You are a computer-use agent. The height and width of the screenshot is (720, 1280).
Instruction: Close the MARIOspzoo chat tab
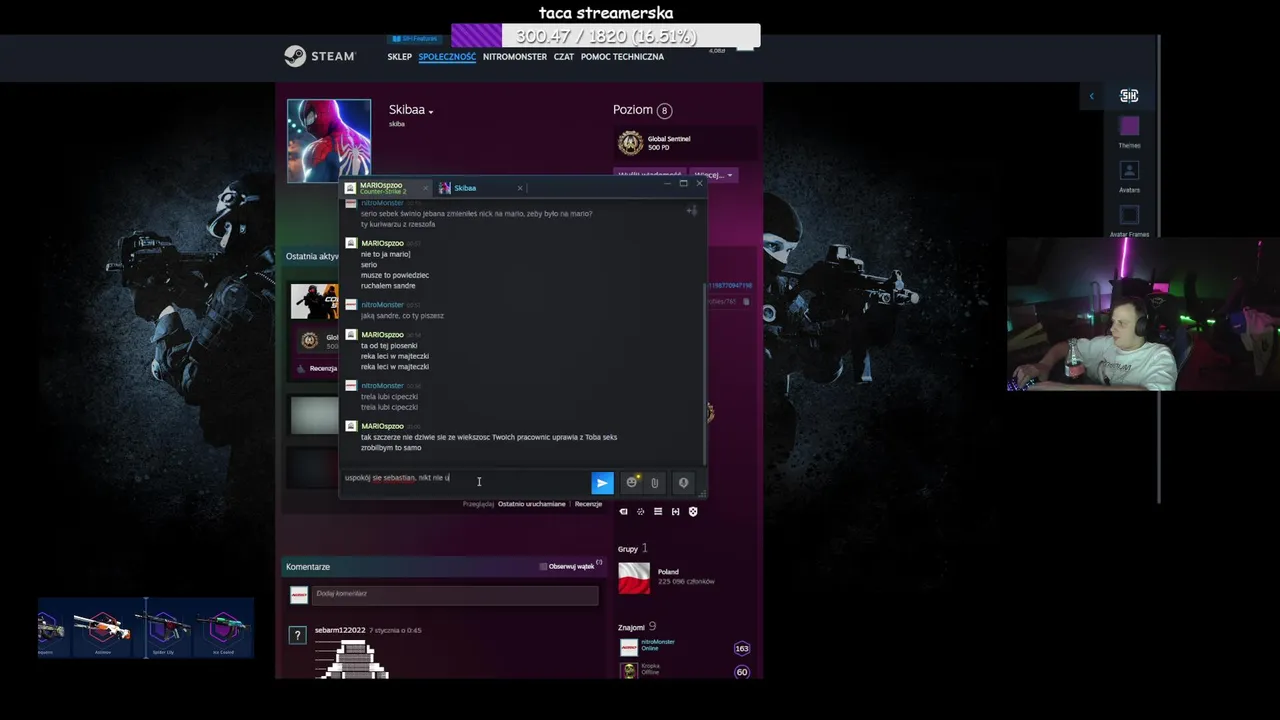click(425, 188)
